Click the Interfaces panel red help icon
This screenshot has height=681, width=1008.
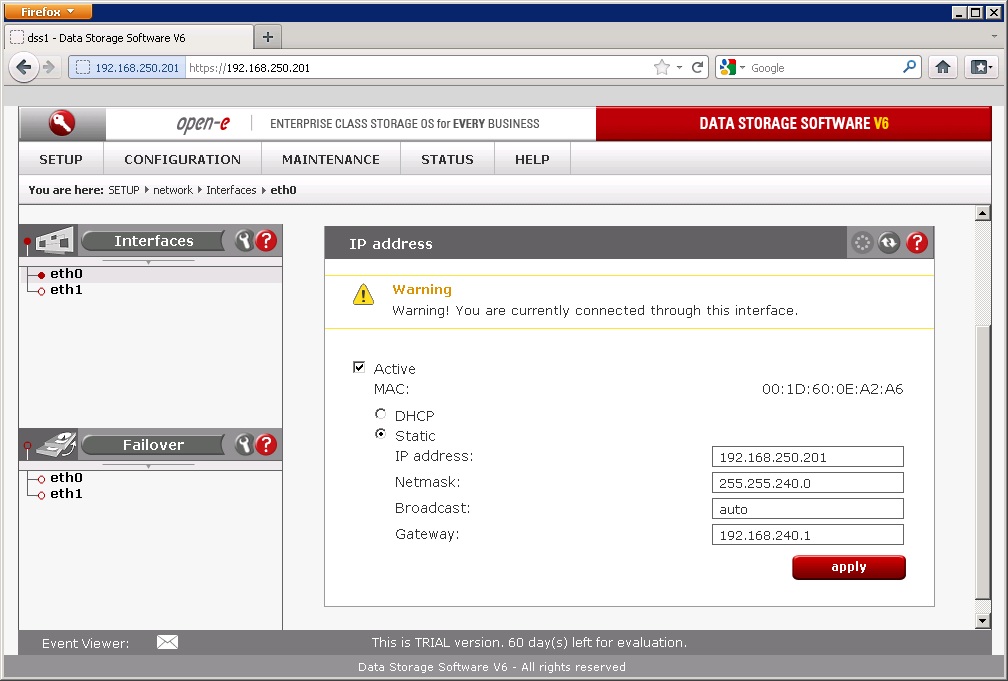pos(266,241)
